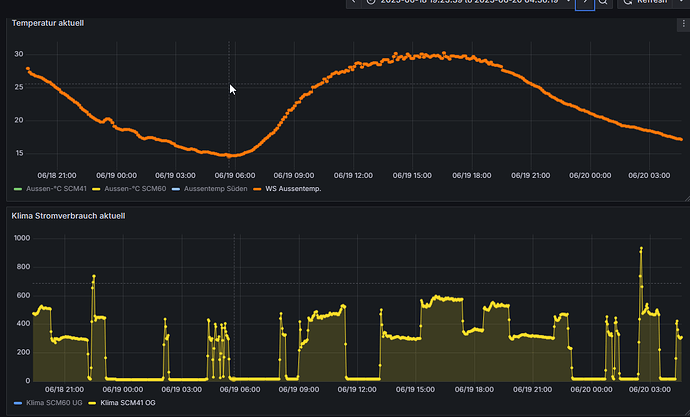Click power axis value 600
This screenshot has height=417, width=690.
click(22, 295)
